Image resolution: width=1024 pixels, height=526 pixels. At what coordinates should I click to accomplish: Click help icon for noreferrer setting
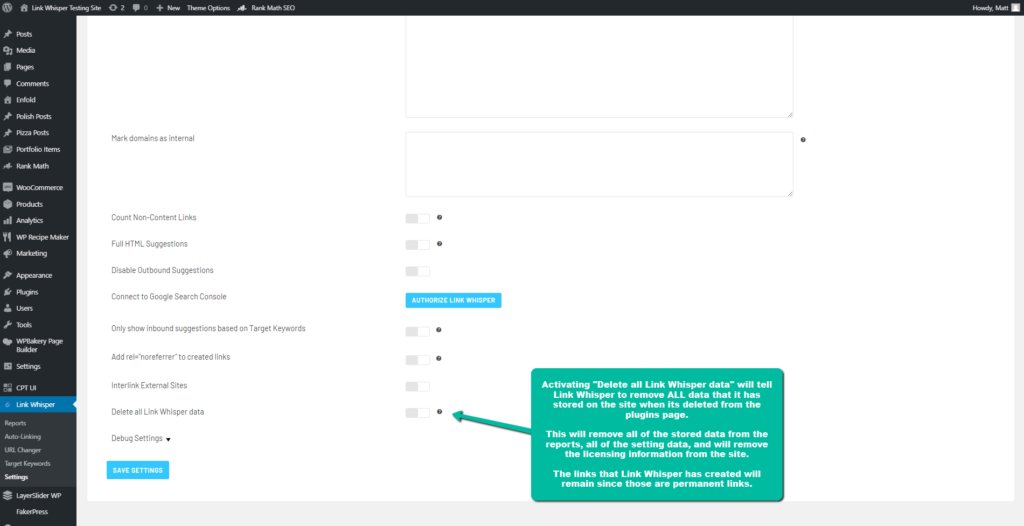point(439,358)
